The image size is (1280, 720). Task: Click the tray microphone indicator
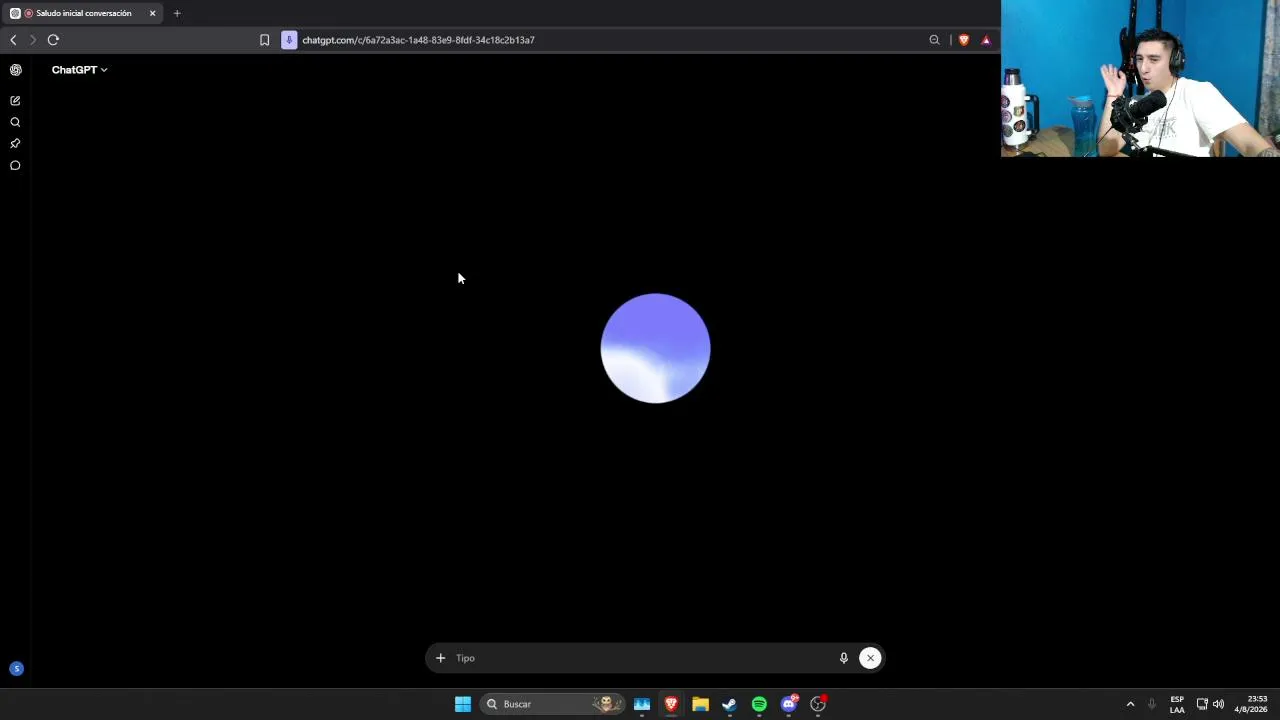(x=1152, y=704)
